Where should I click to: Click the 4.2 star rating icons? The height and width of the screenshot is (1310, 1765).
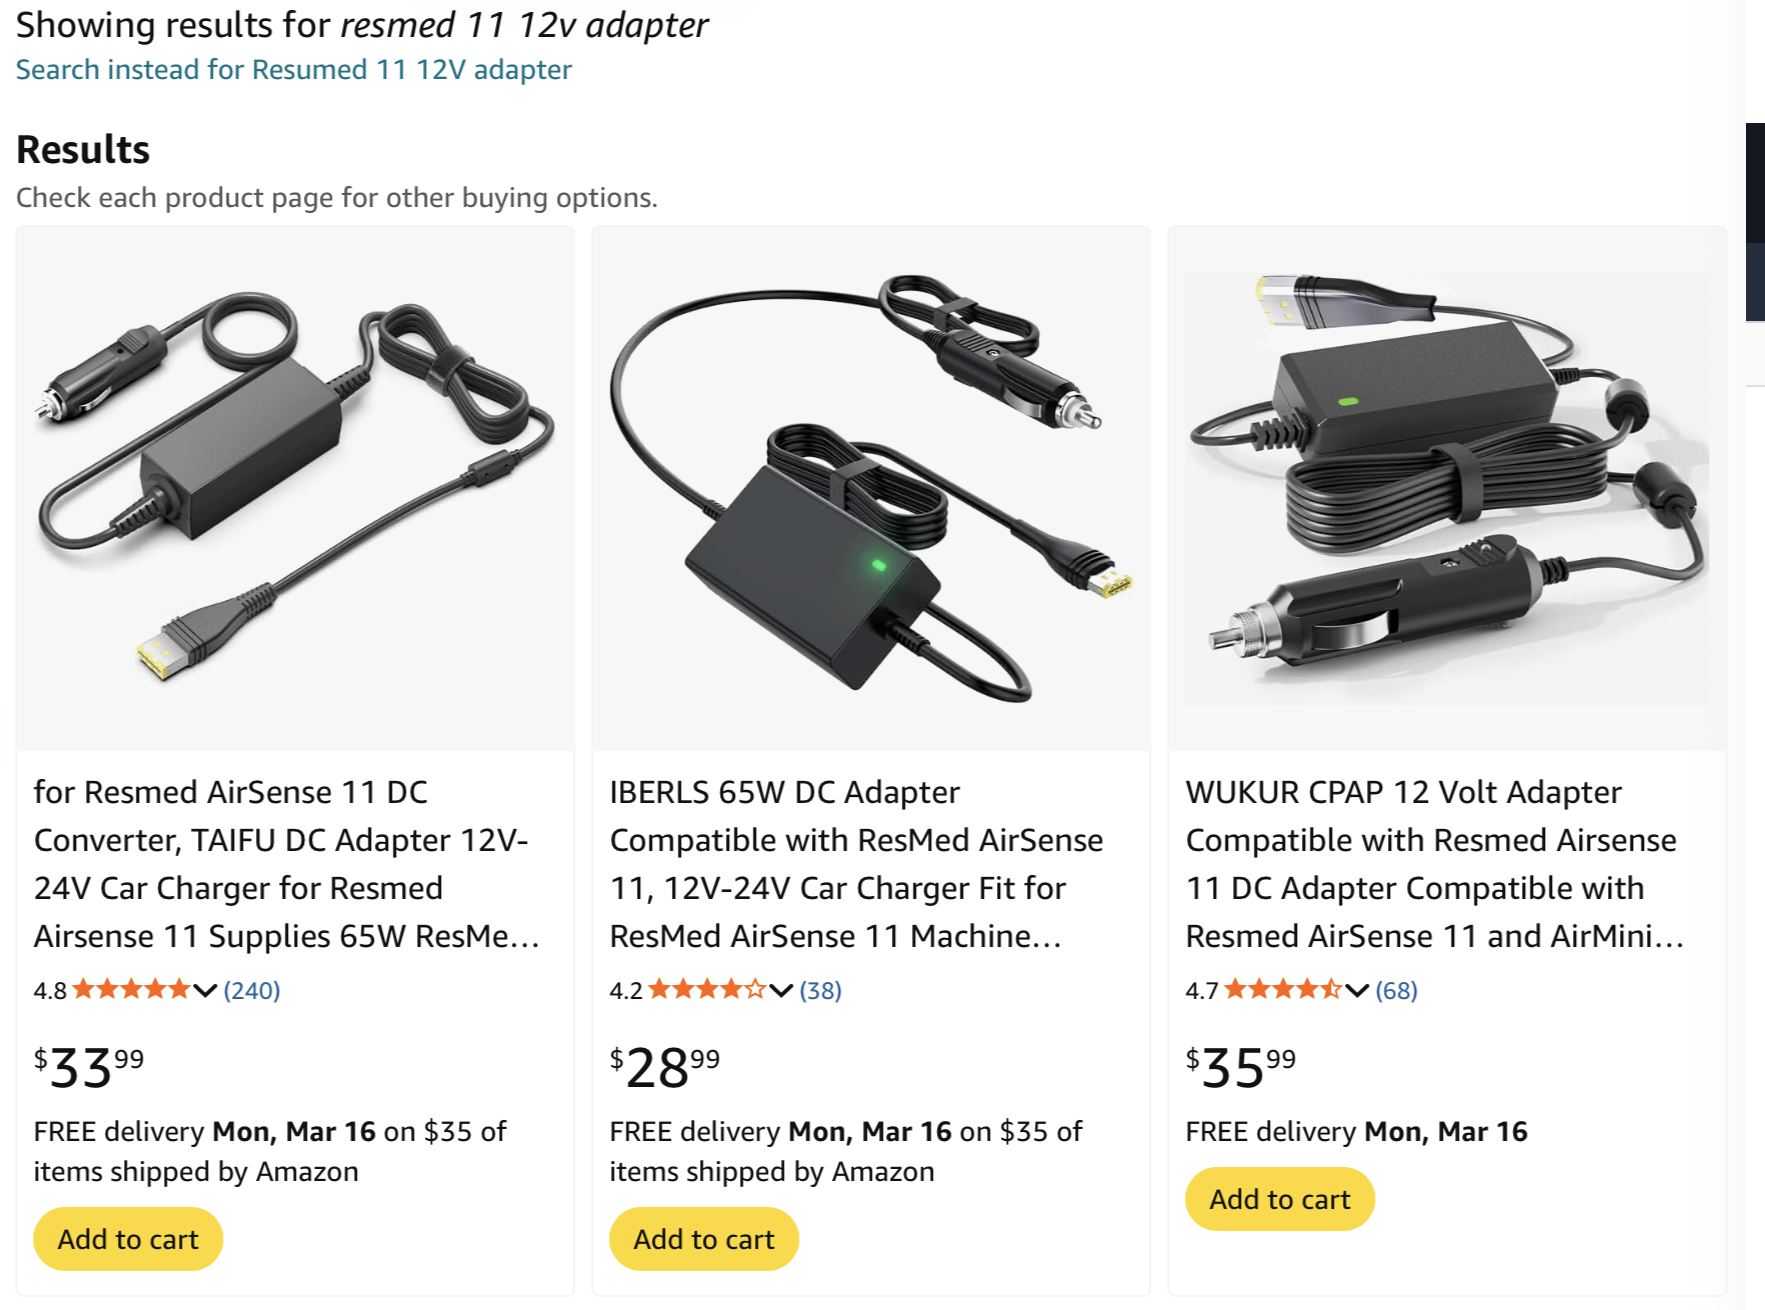[707, 991]
